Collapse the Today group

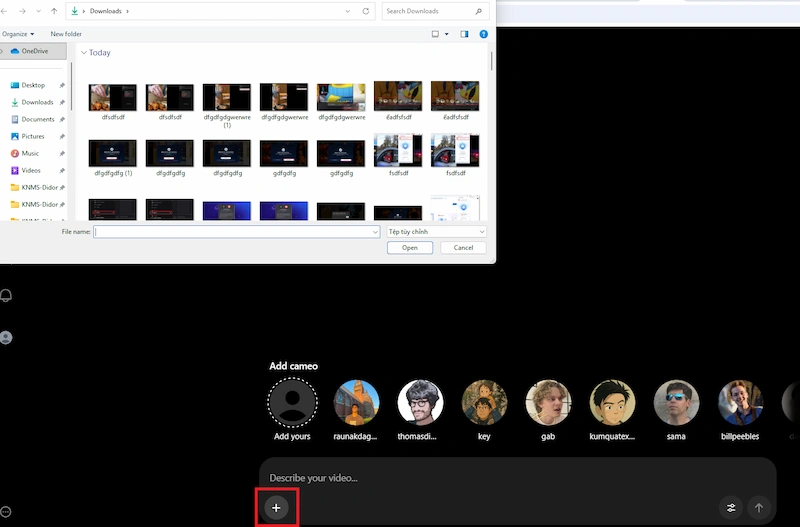(x=83, y=53)
